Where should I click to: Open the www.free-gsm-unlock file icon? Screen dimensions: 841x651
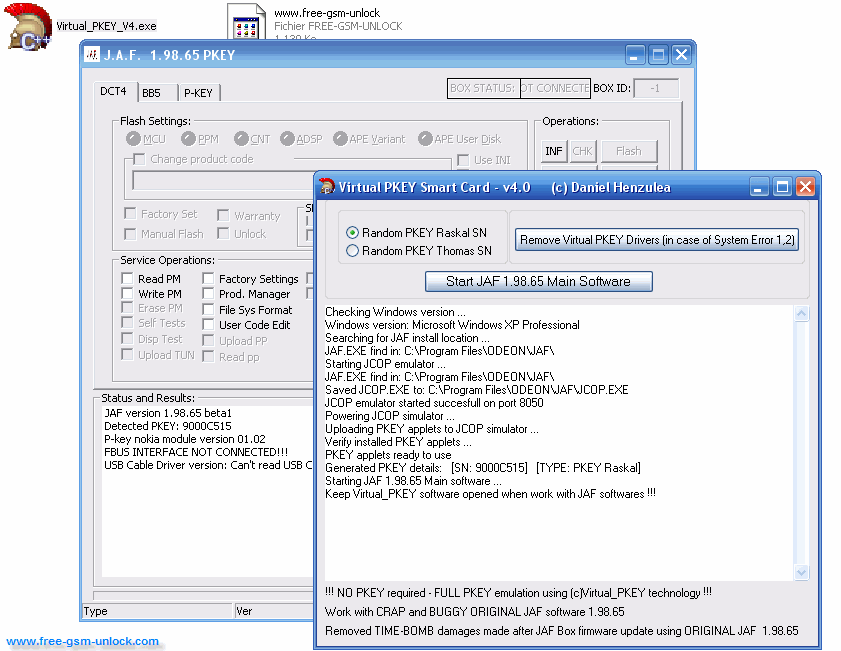pyautogui.click(x=246, y=23)
